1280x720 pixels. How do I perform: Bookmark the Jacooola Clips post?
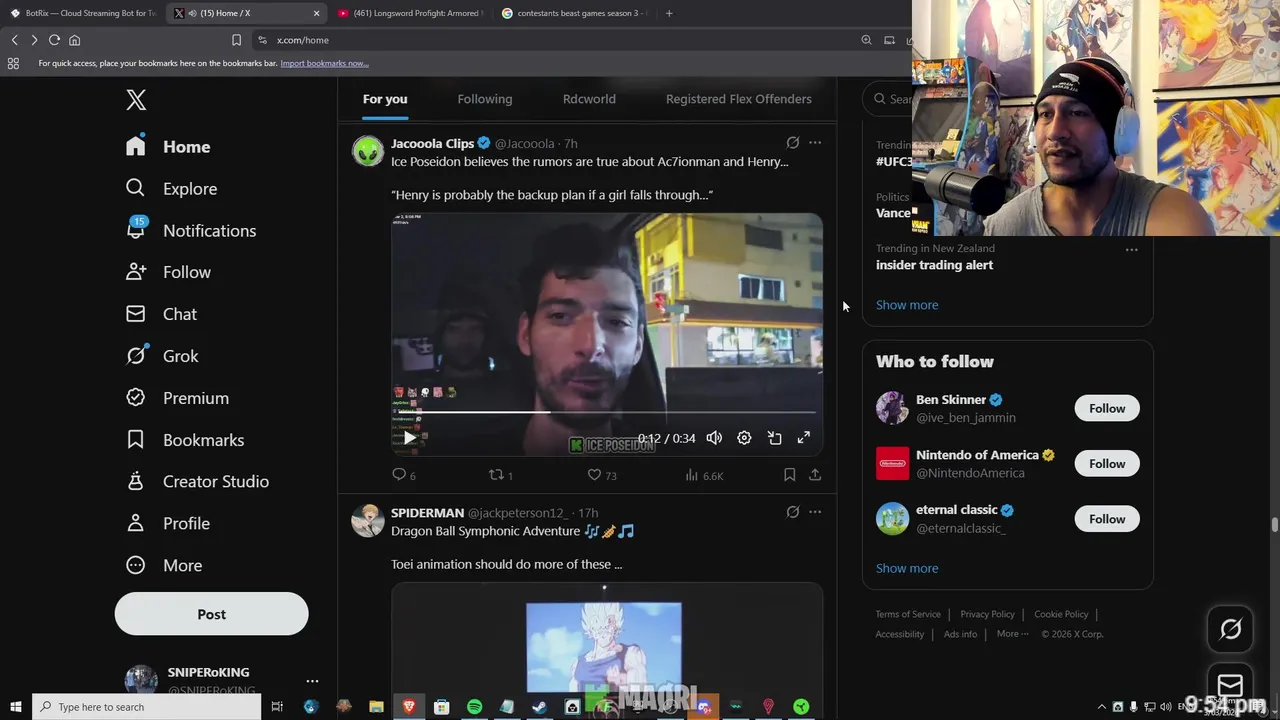tap(789, 475)
